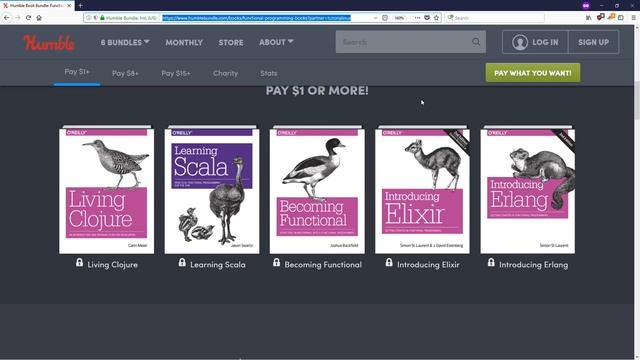Click the selected URL in address bar
640x360 pixels.
pyautogui.click(x=256, y=18)
